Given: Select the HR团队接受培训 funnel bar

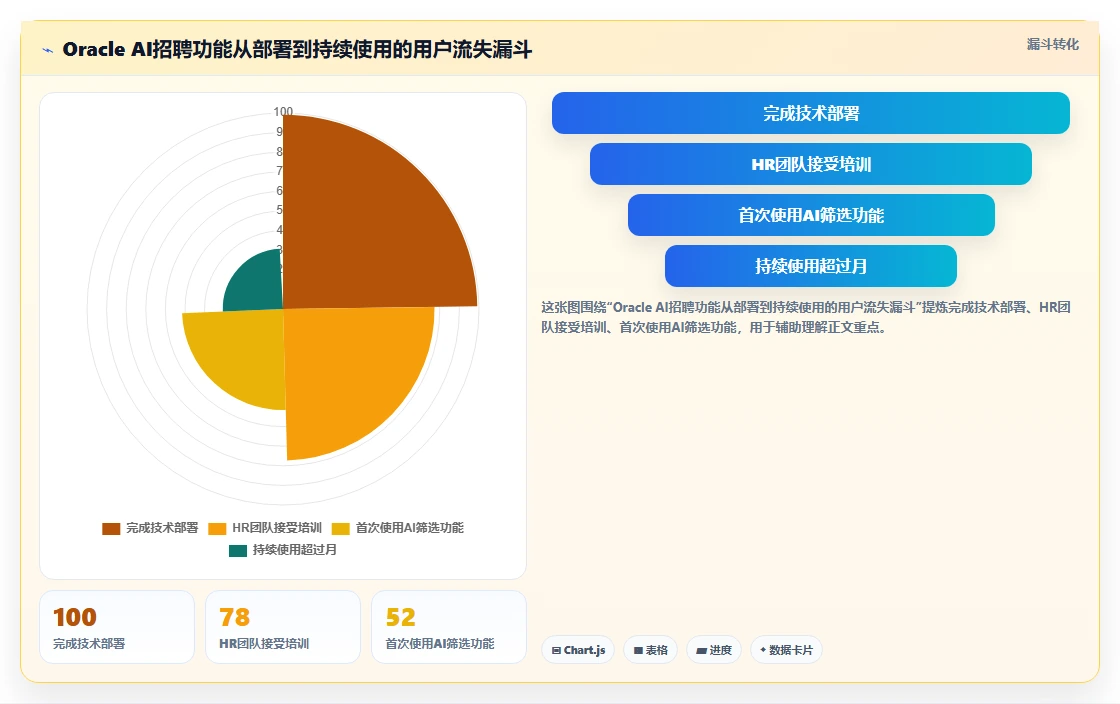Looking at the screenshot, I should tap(811, 164).
